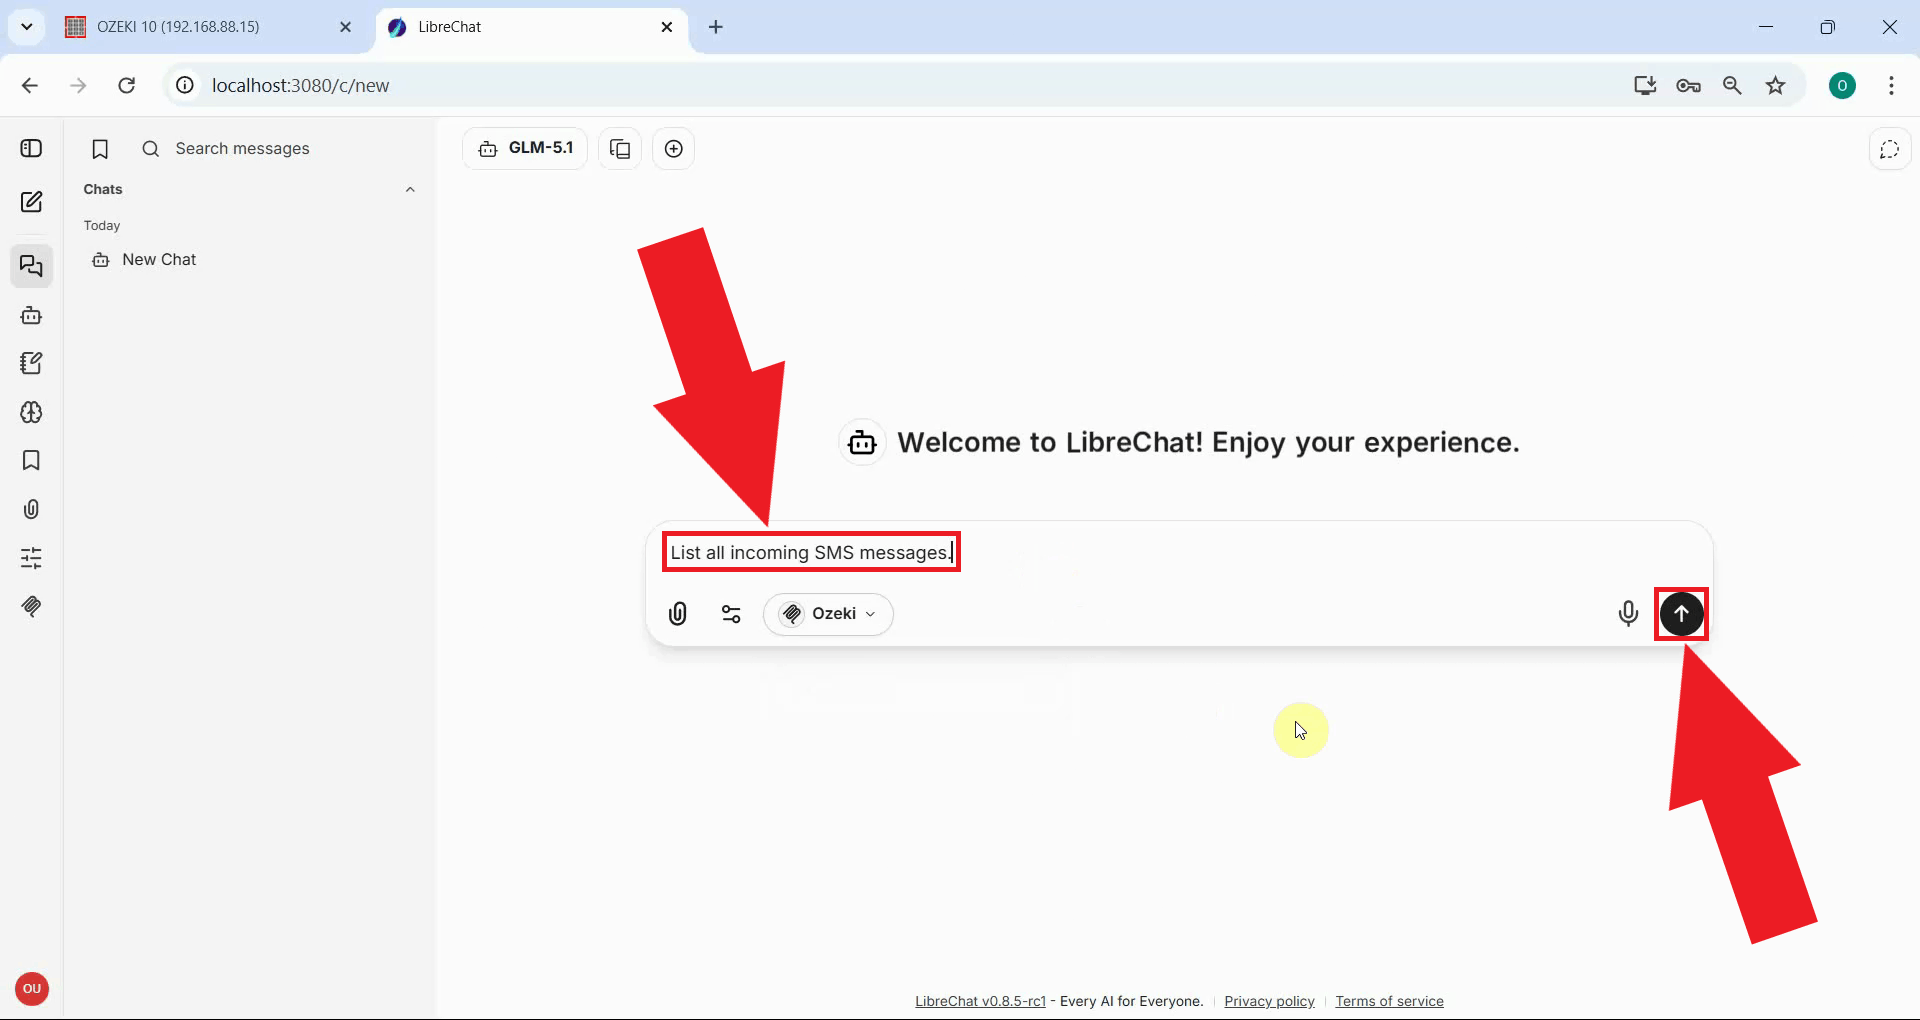Toggle the sidebar panel icon
Screen dimensions: 1920x1020
point(31,148)
